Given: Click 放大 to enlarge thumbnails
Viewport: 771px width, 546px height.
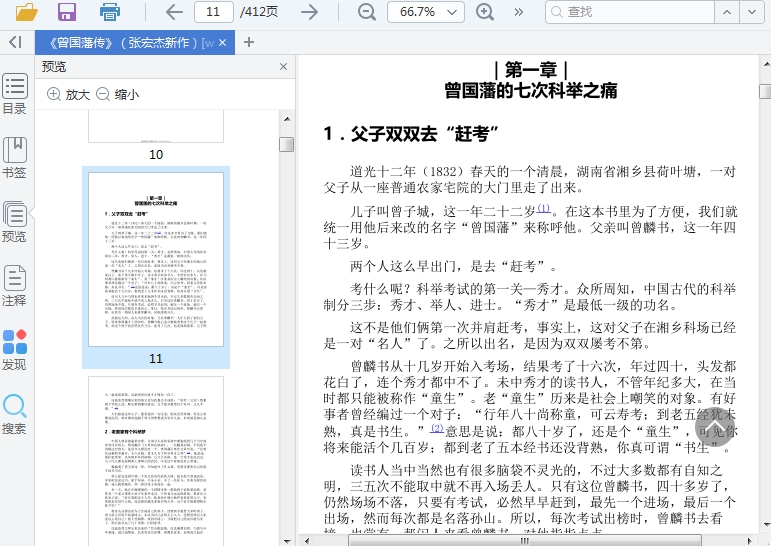Looking at the screenshot, I should pos(68,94).
